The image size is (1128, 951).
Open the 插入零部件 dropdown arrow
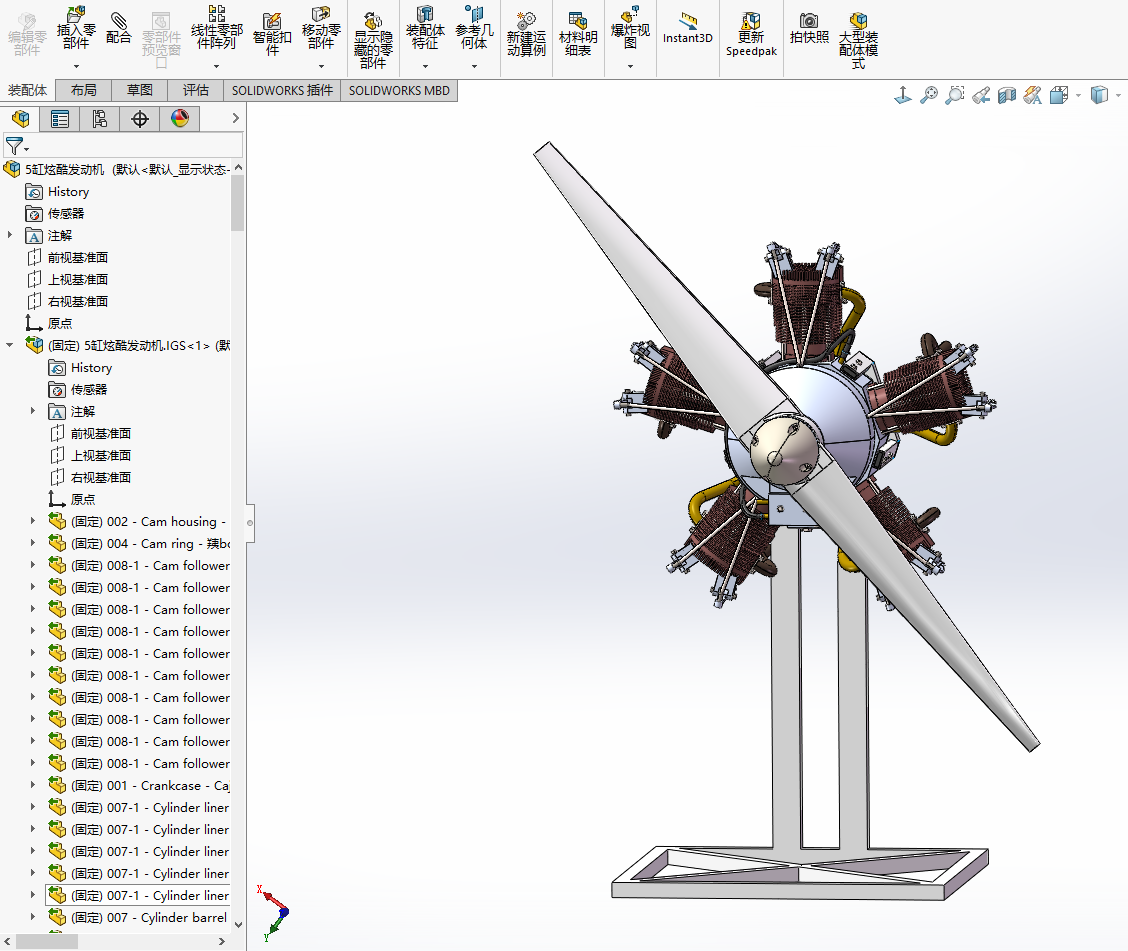[x=76, y=67]
